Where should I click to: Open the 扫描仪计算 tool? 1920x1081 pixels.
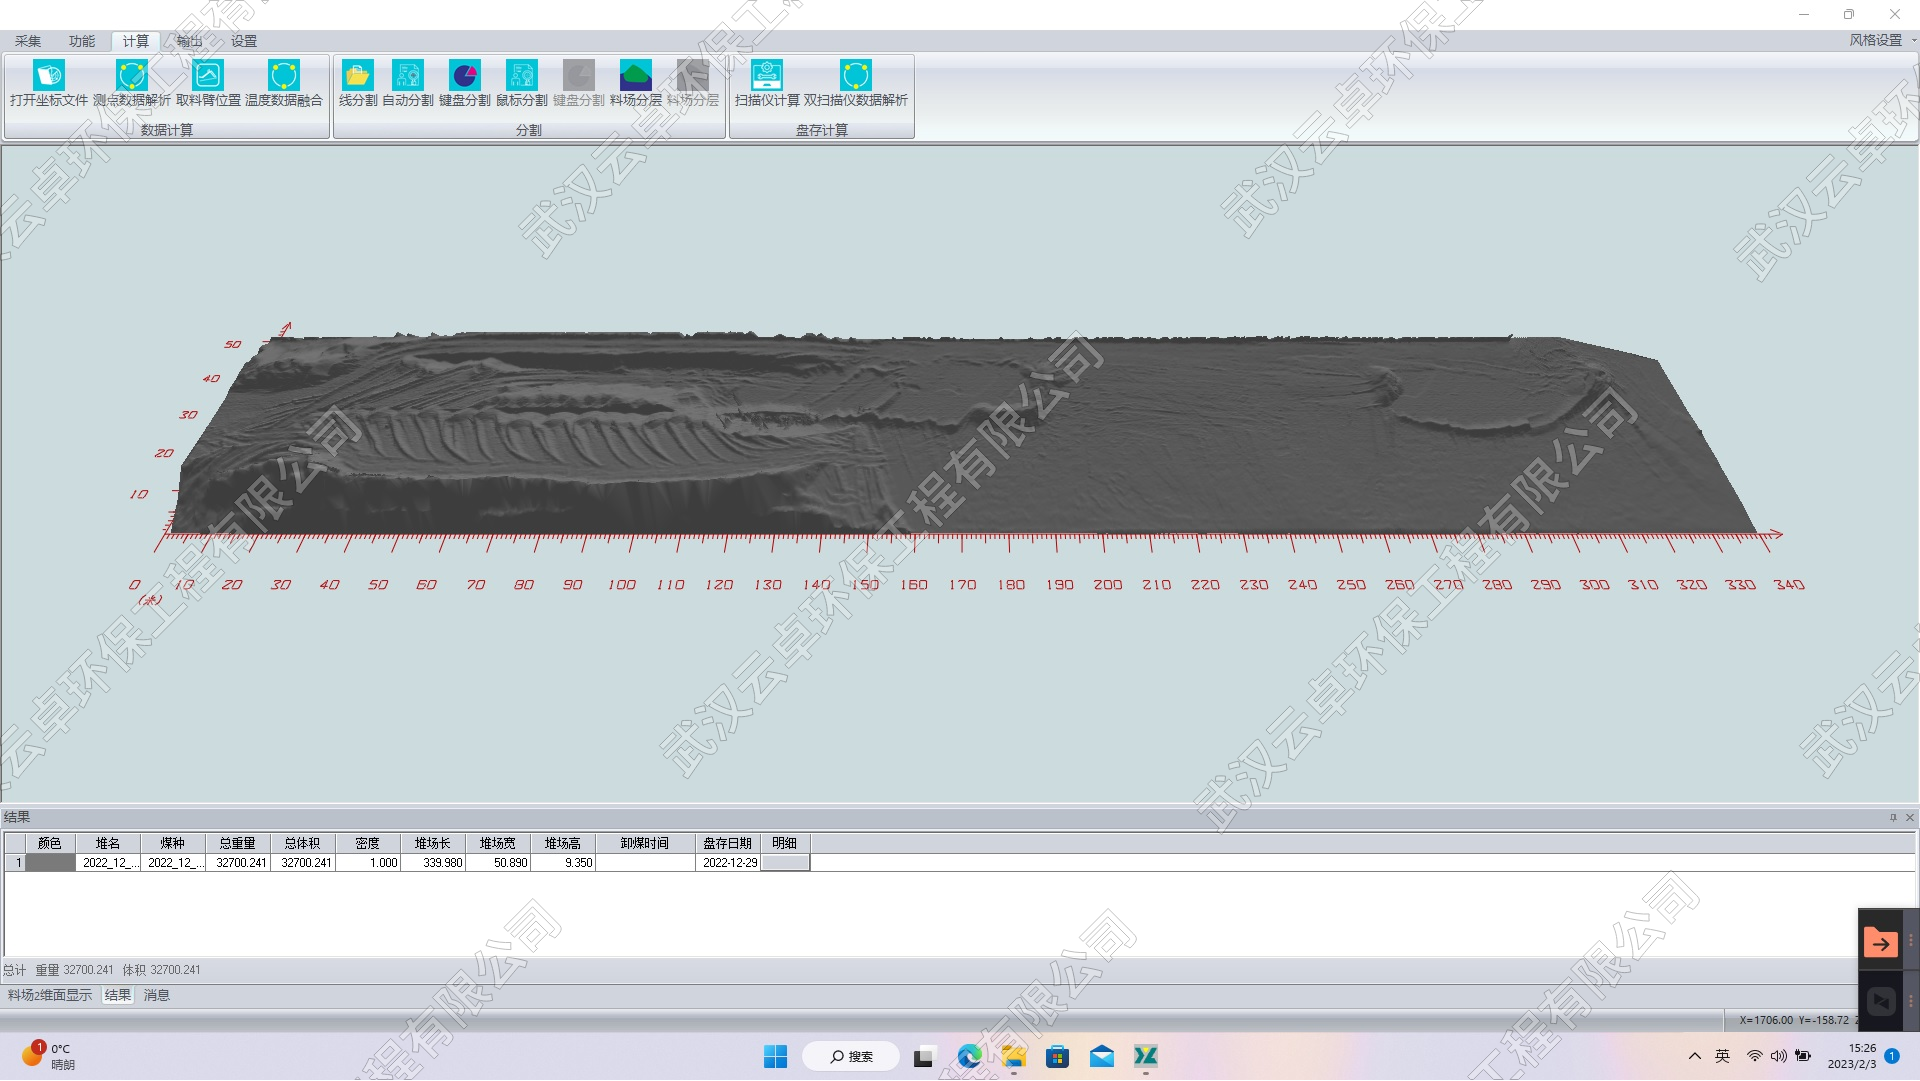pos(767,84)
